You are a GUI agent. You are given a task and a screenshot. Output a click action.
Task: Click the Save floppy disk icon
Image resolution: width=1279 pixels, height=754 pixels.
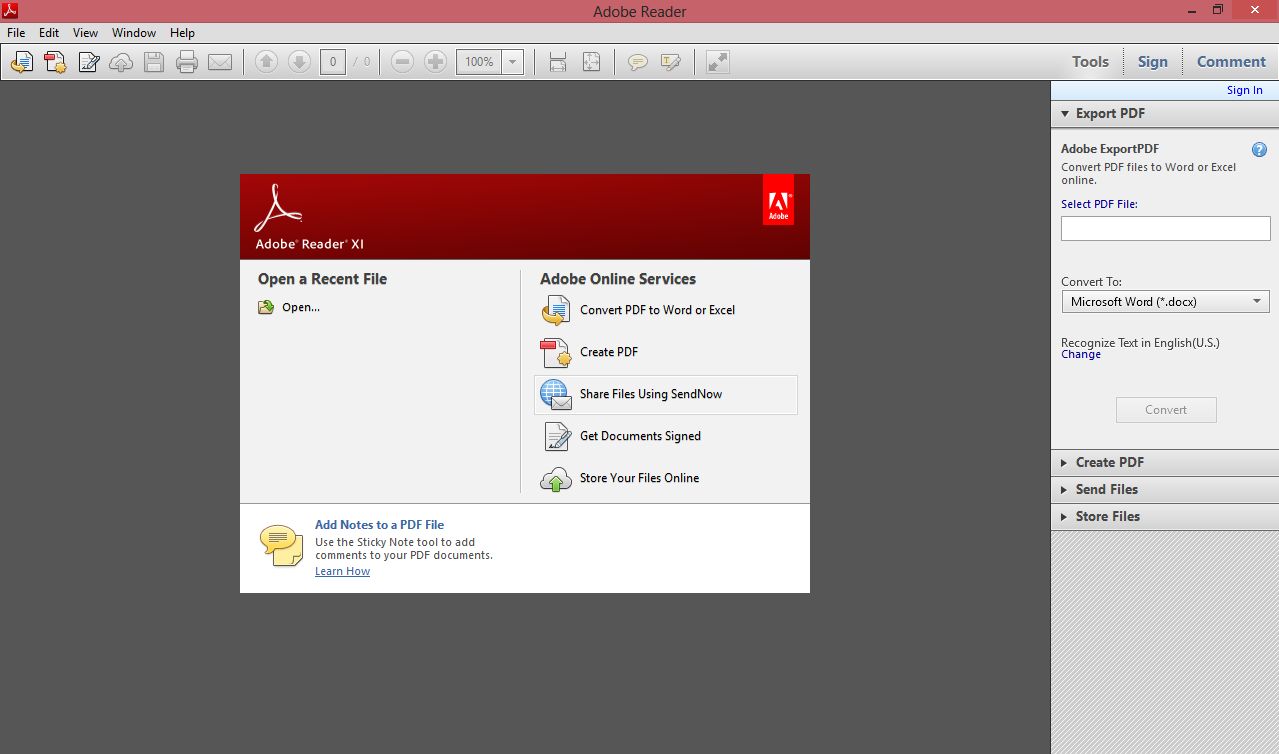pyautogui.click(x=153, y=62)
